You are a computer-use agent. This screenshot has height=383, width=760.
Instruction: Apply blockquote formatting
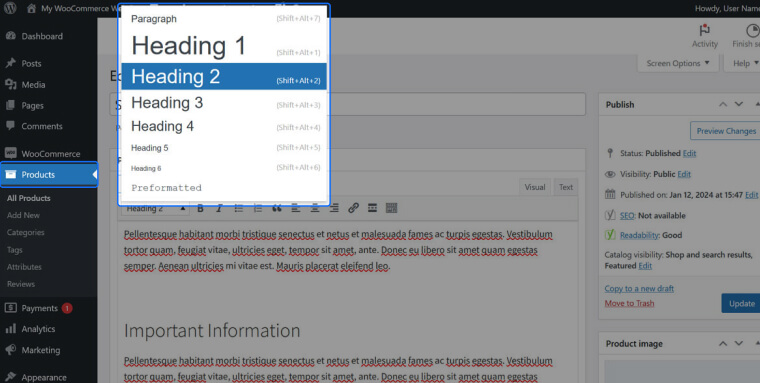tap(277, 208)
